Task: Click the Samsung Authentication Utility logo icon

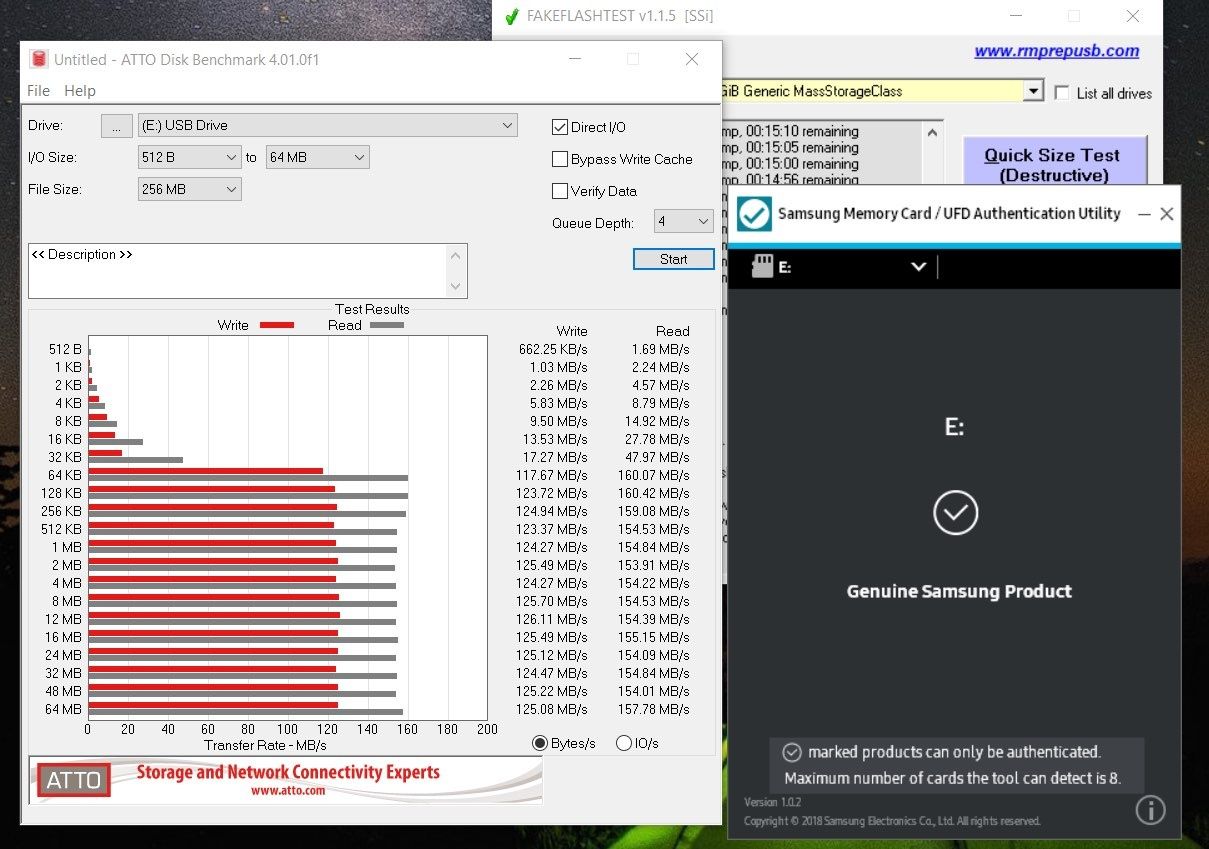Action: [754, 214]
